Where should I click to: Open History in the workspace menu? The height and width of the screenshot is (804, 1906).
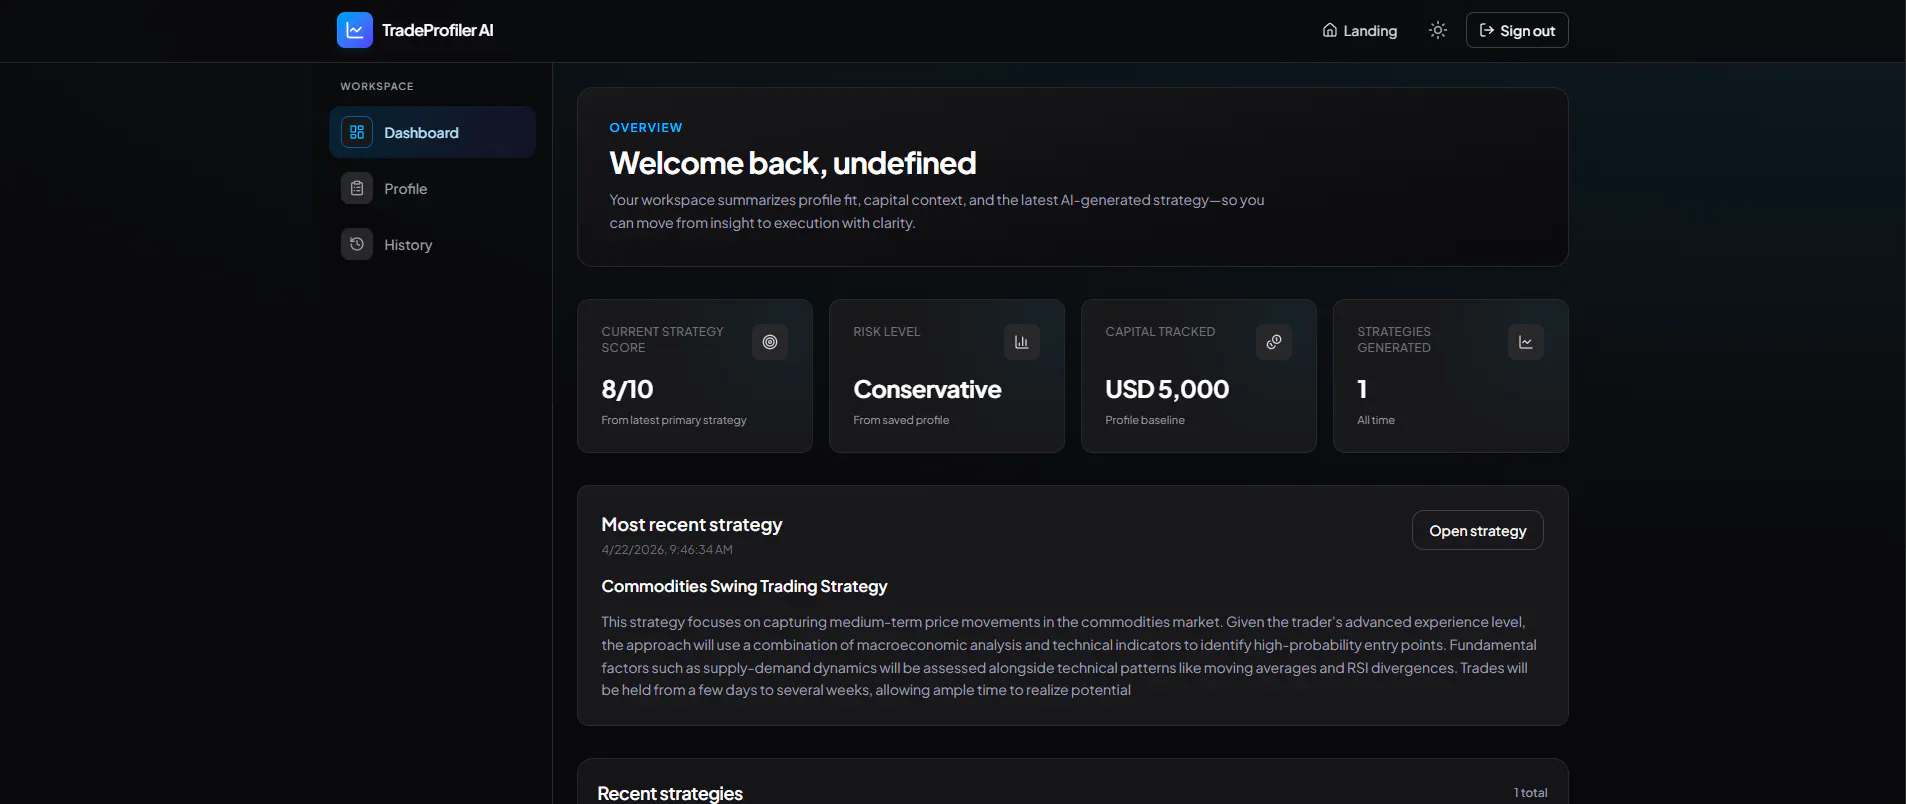point(432,244)
